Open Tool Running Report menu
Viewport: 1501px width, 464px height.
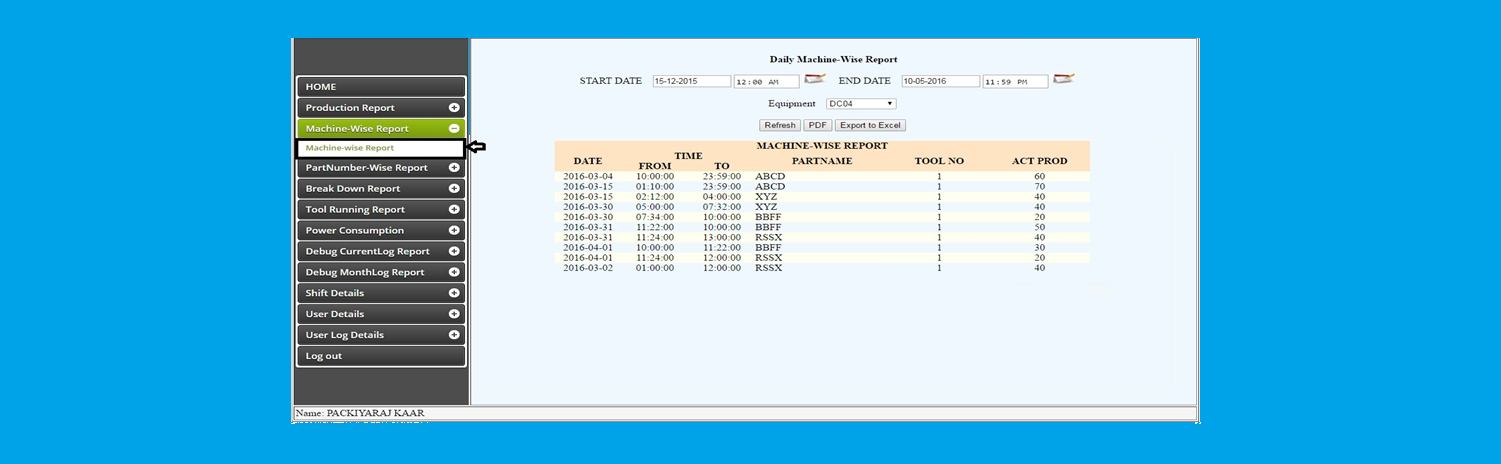tap(381, 209)
